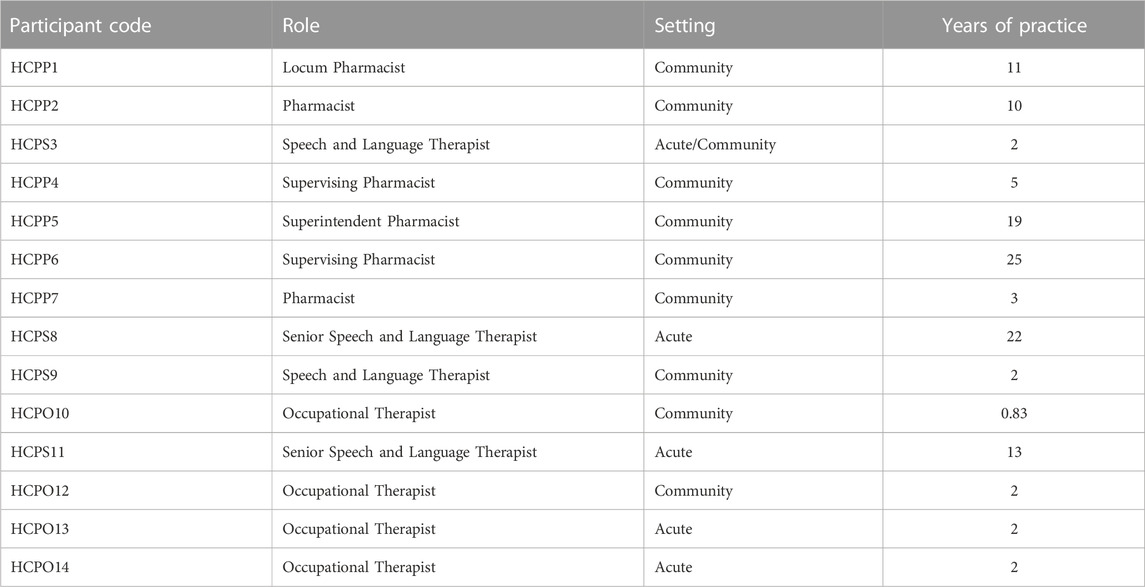Image resolution: width=1145 pixels, height=587 pixels.
Task: Select the years value 13
Action: [1014, 452]
